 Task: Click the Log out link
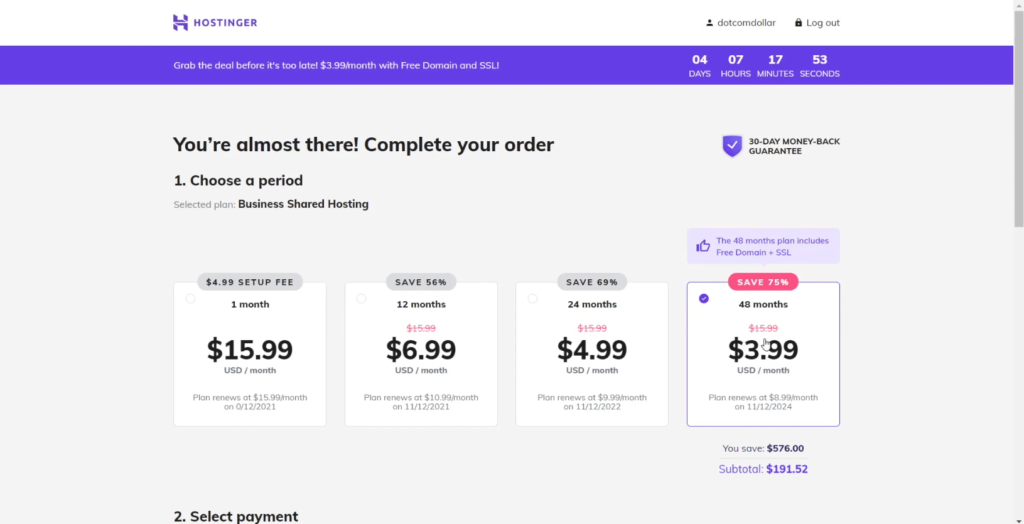click(823, 23)
